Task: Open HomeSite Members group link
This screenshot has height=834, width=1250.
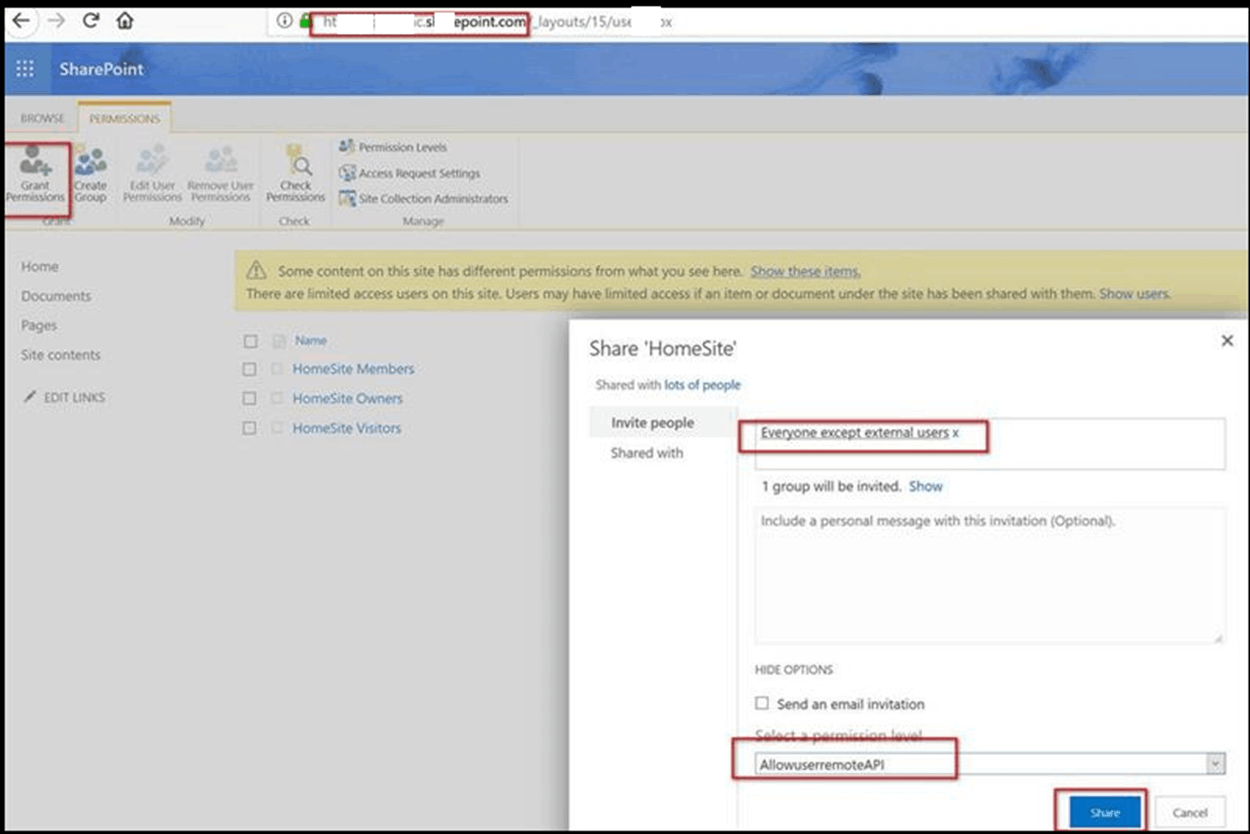Action: pos(353,369)
